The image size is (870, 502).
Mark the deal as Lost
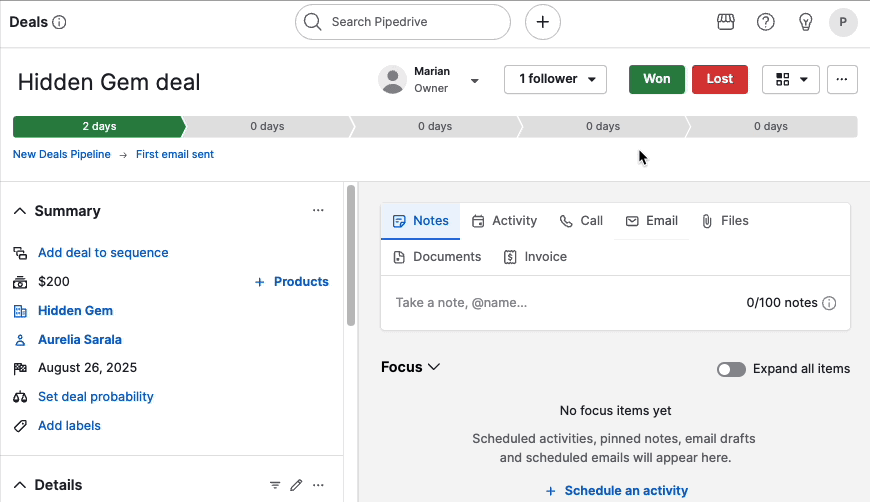(720, 79)
